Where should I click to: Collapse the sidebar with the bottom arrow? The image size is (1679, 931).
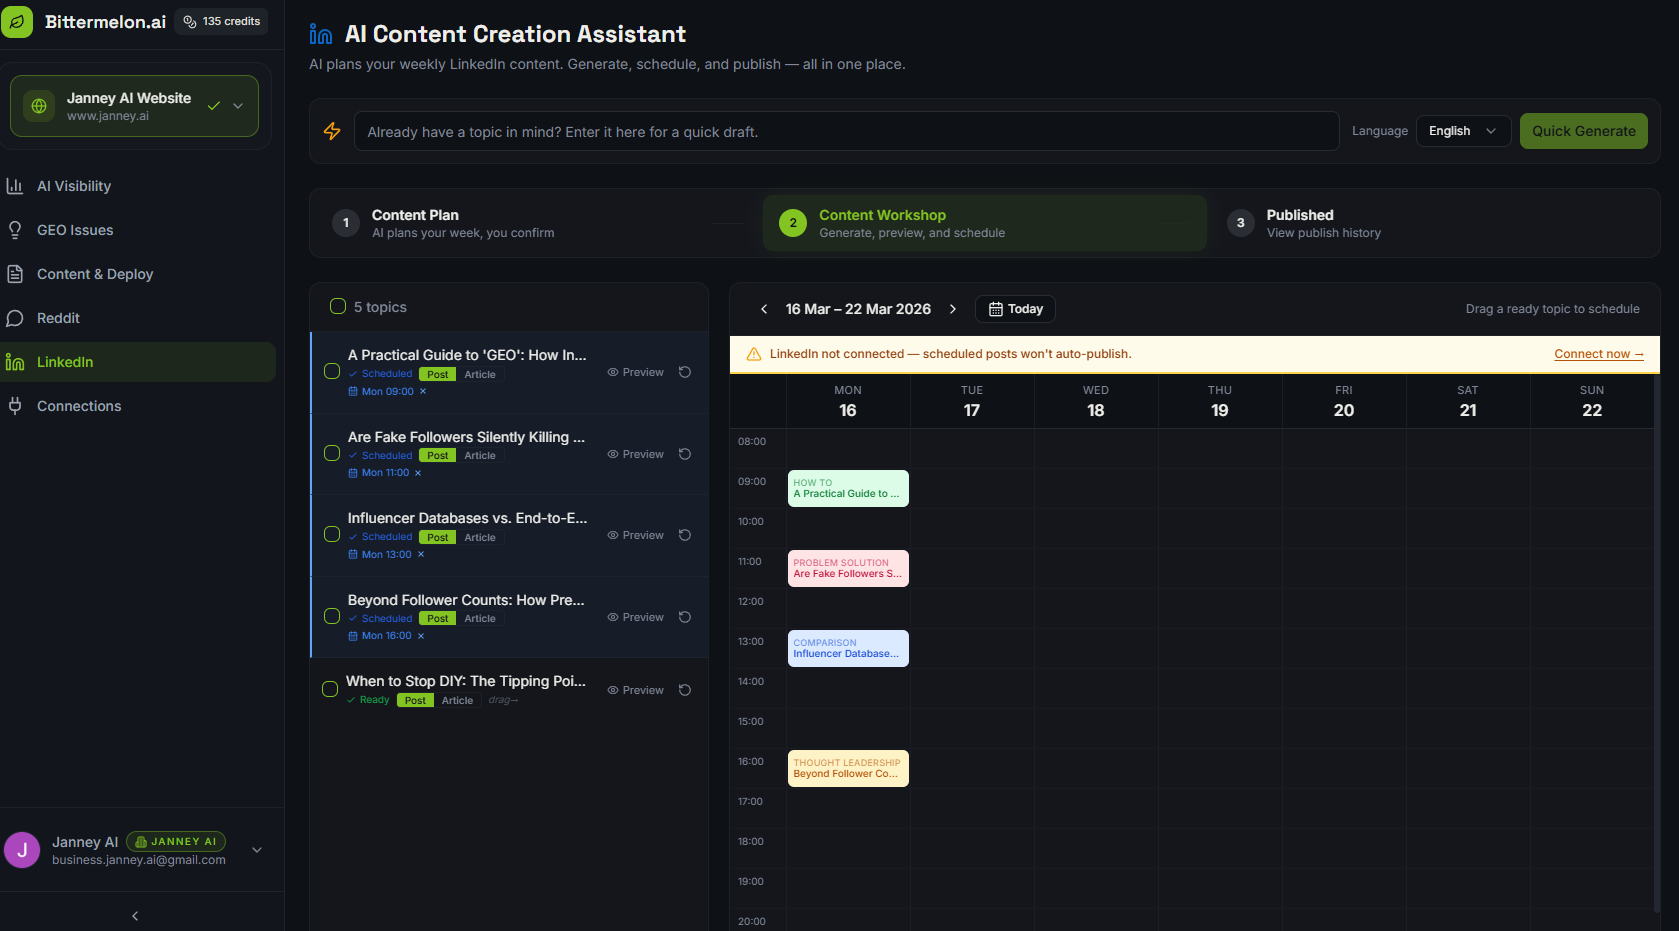pyautogui.click(x=135, y=916)
